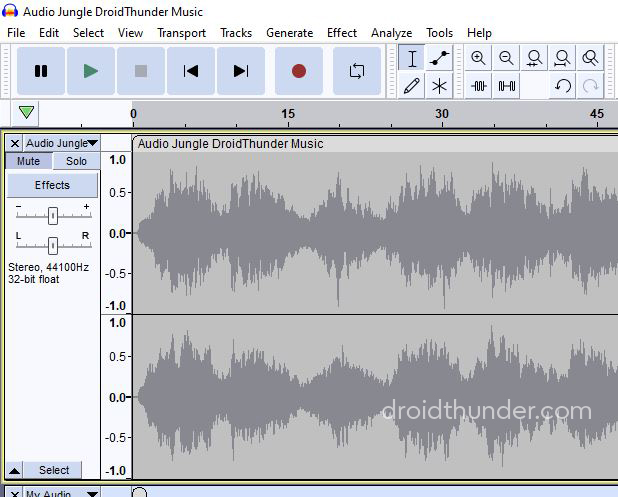The height and width of the screenshot is (497, 618).
Task: Open the View menu
Action: (130, 33)
